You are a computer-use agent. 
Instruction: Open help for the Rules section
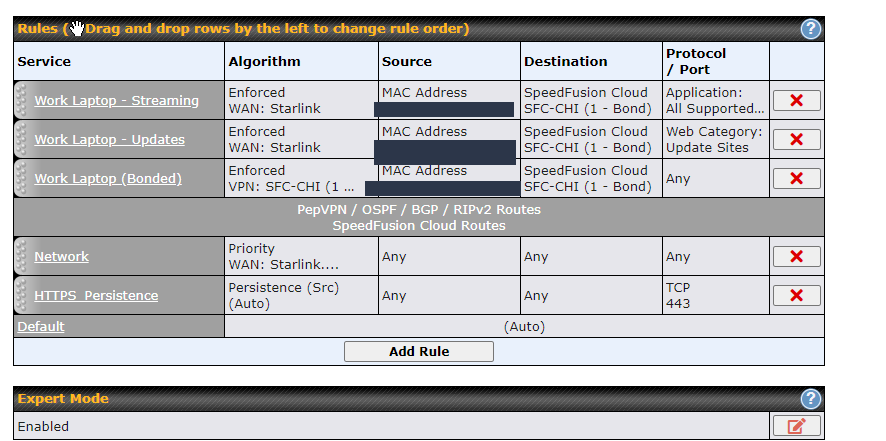coord(811,29)
